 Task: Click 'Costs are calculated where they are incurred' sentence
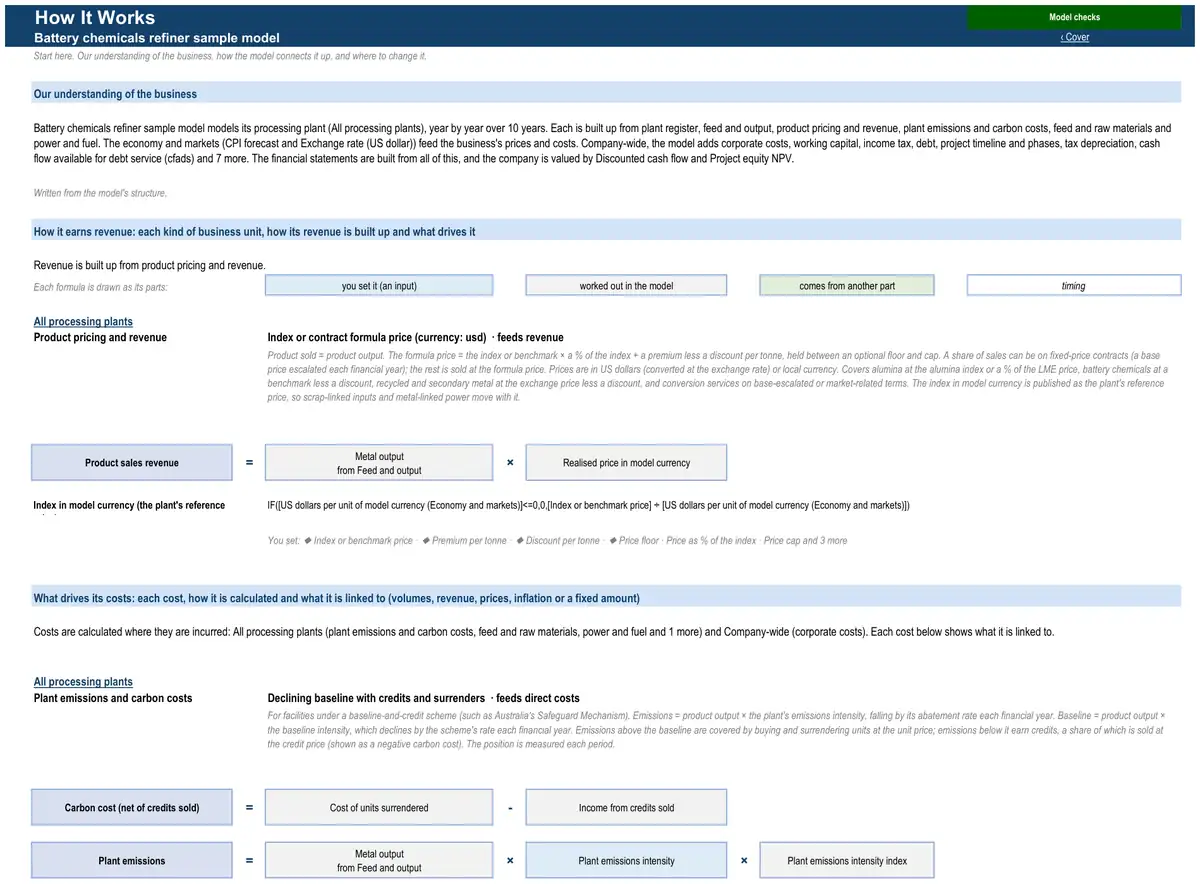click(x=544, y=632)
